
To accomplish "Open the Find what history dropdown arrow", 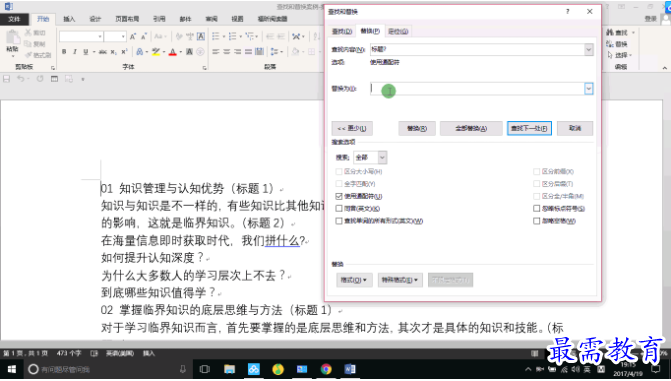I will coord(589,50).
